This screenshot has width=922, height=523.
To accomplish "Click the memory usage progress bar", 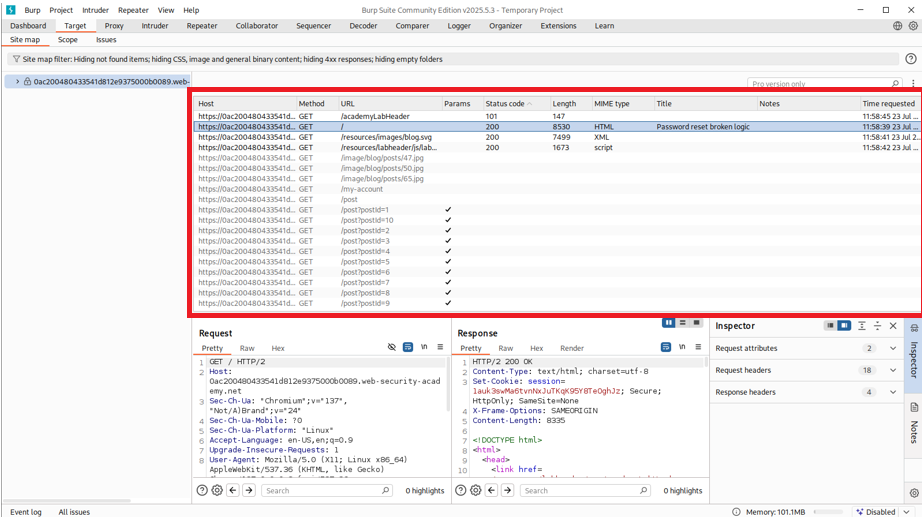I will click(x=829, y=512).
